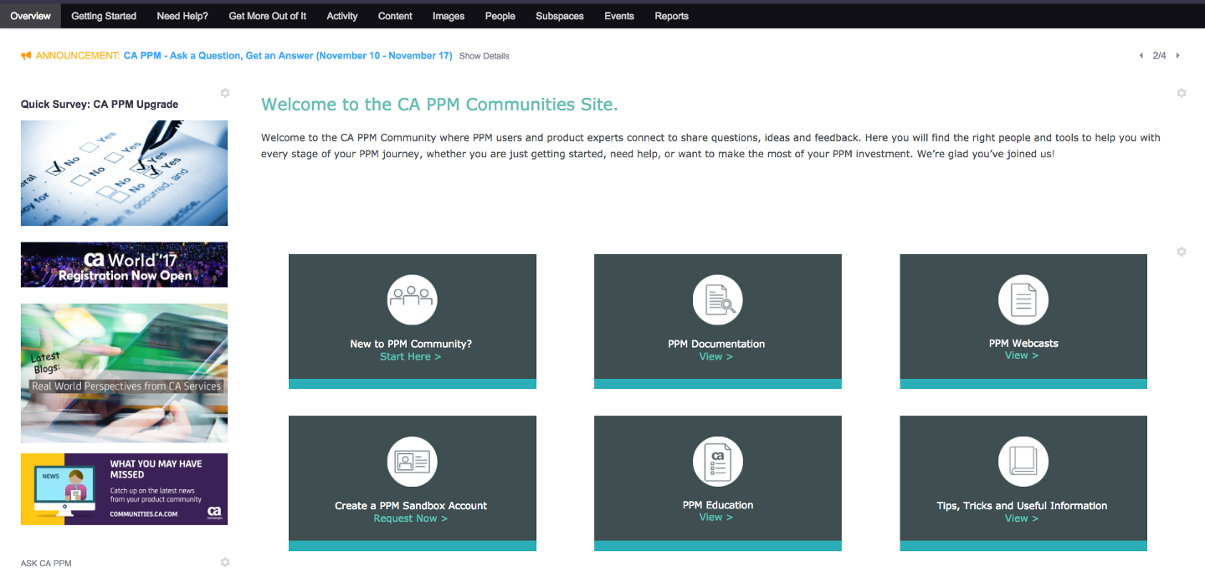
Task: Open the Events tab
Action: pyautogui.click(x=619, y=16)
